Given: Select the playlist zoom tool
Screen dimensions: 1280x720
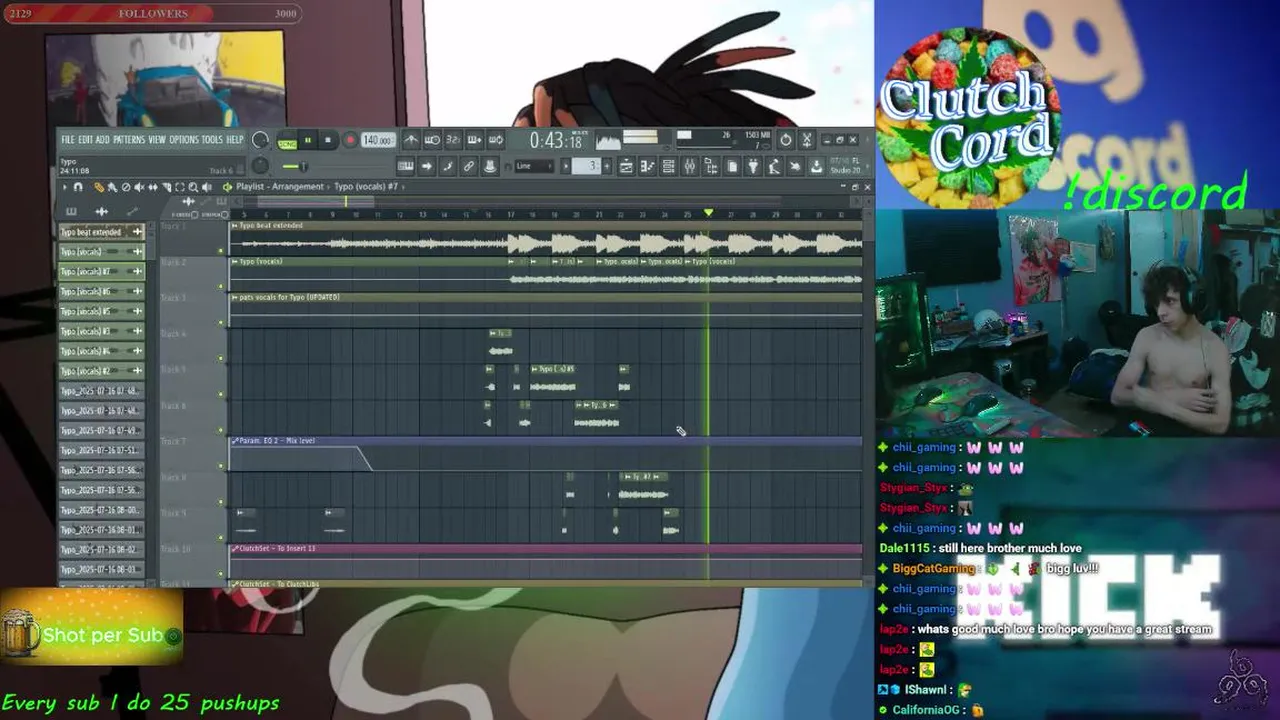Looking at the screenshot, I should (193, 187).
